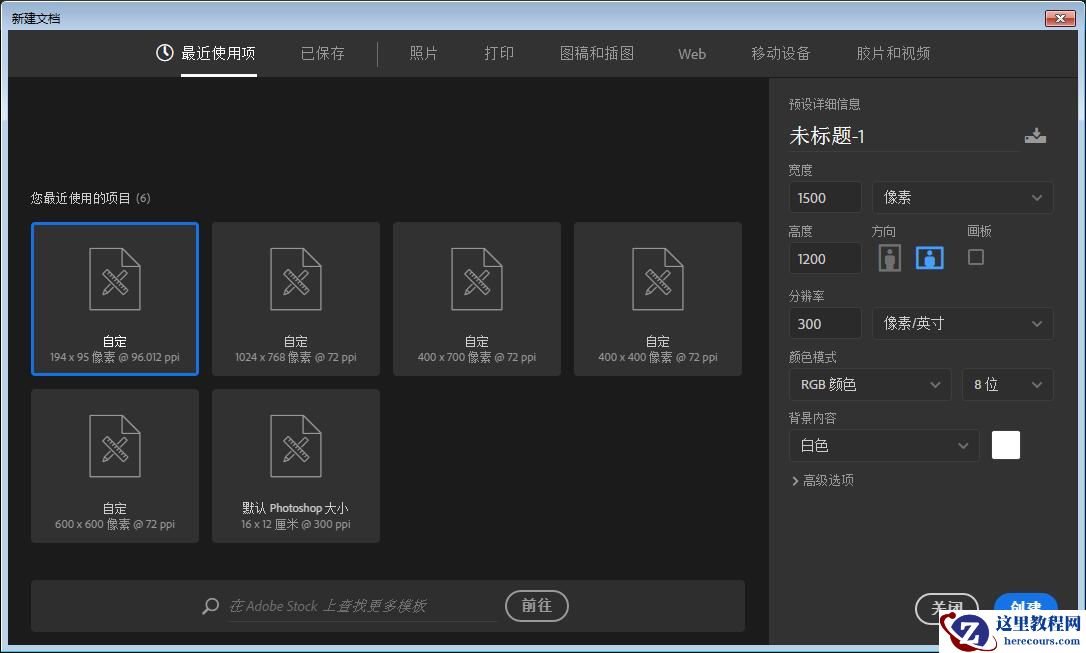Select the 默认 Photoshop 大小 preset

coord(296,466)
